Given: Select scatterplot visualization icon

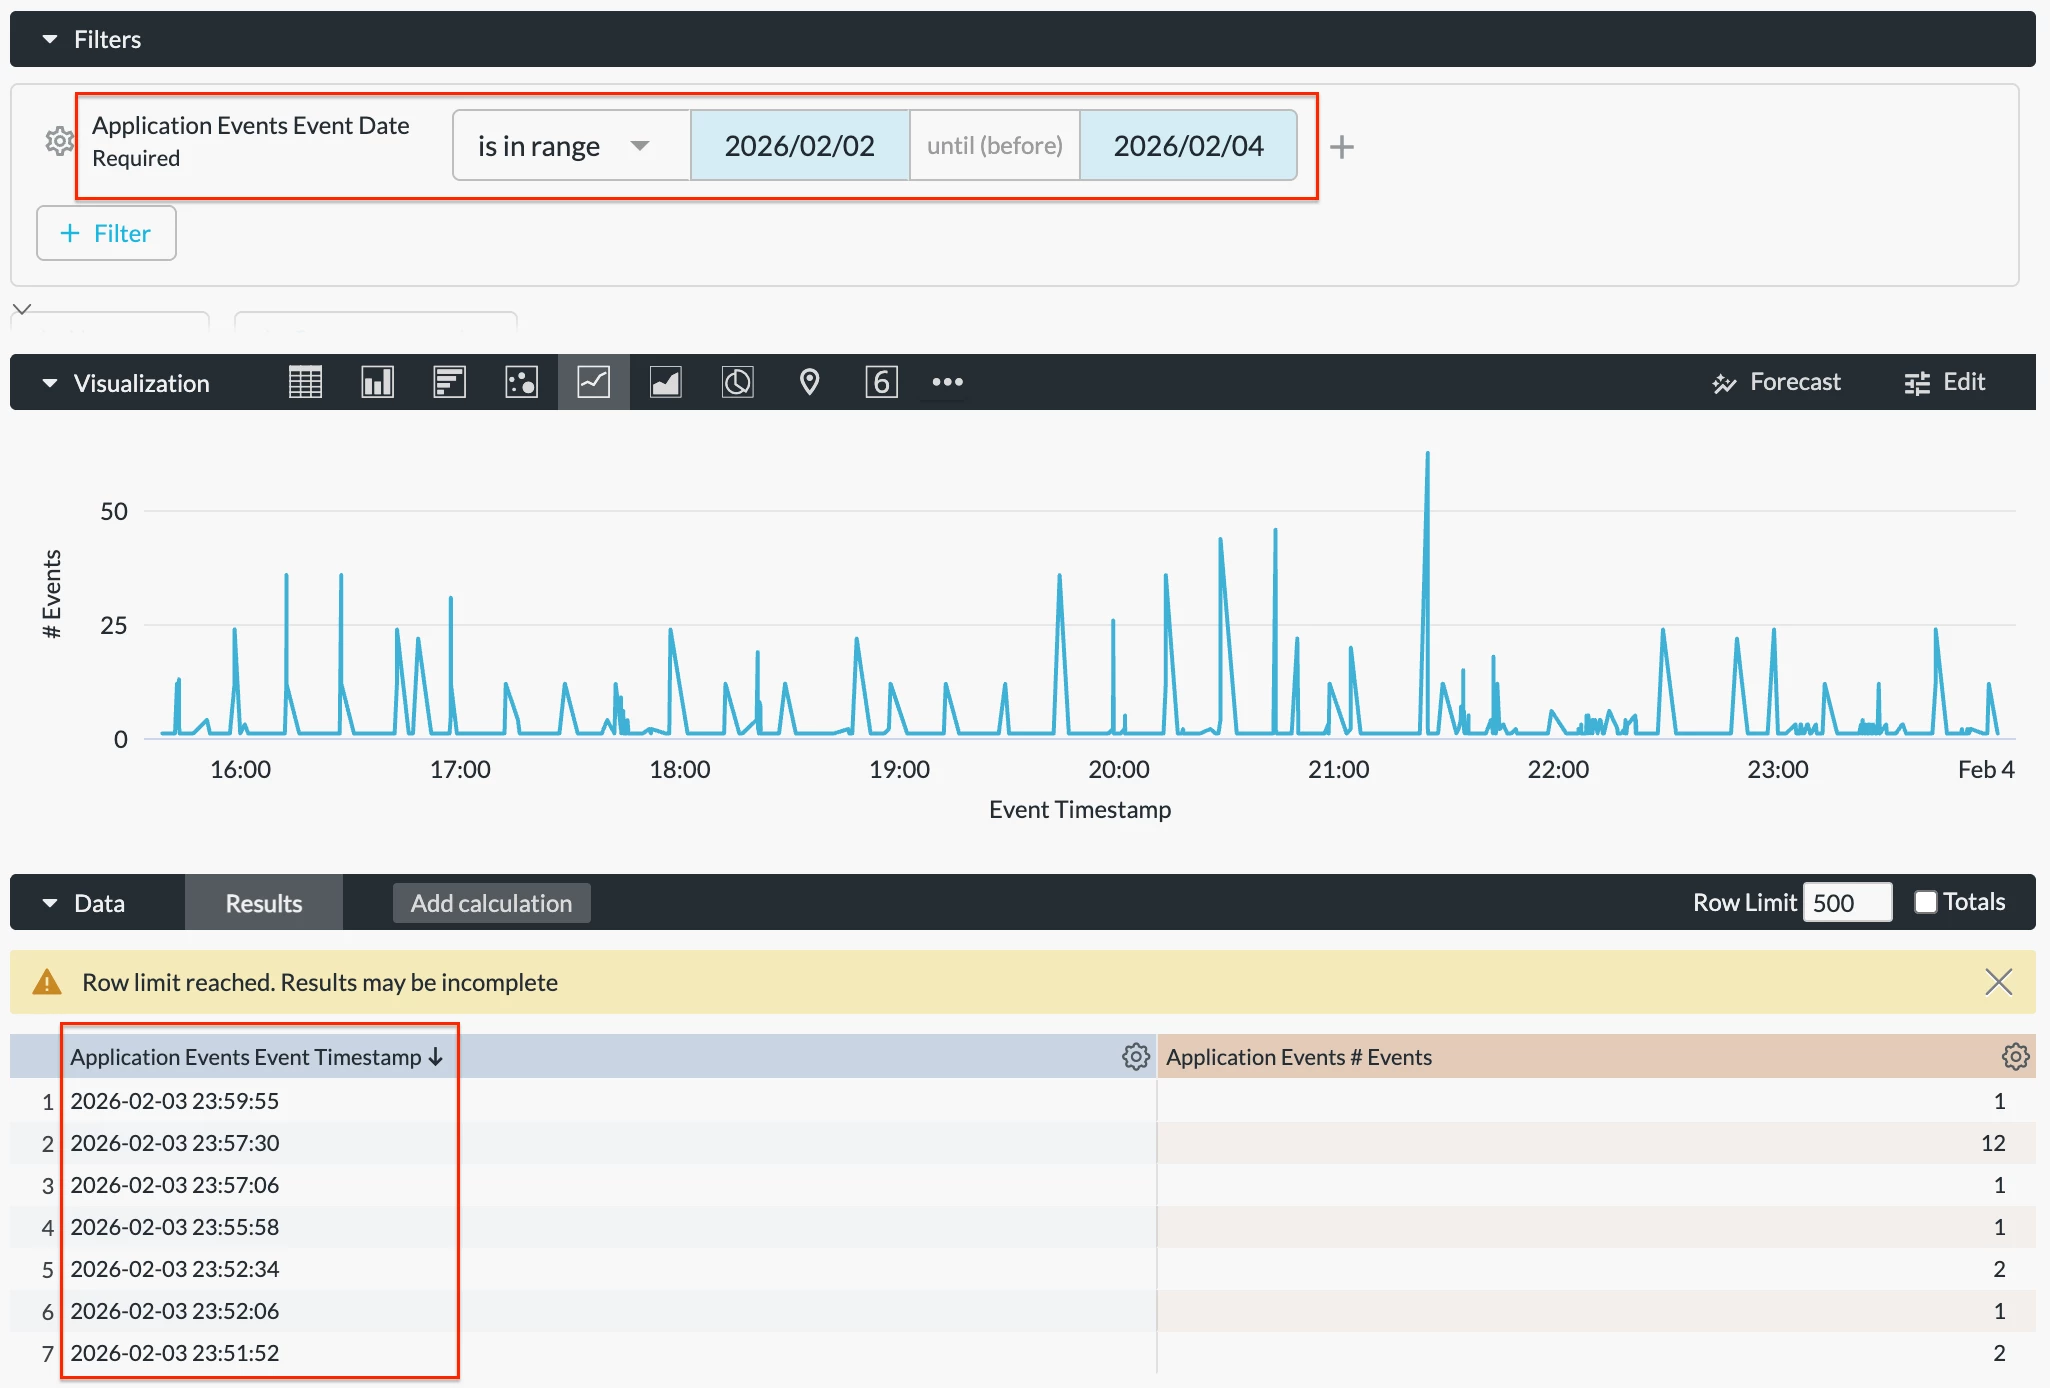Looking at the screenshot, I should click(521, 382).
